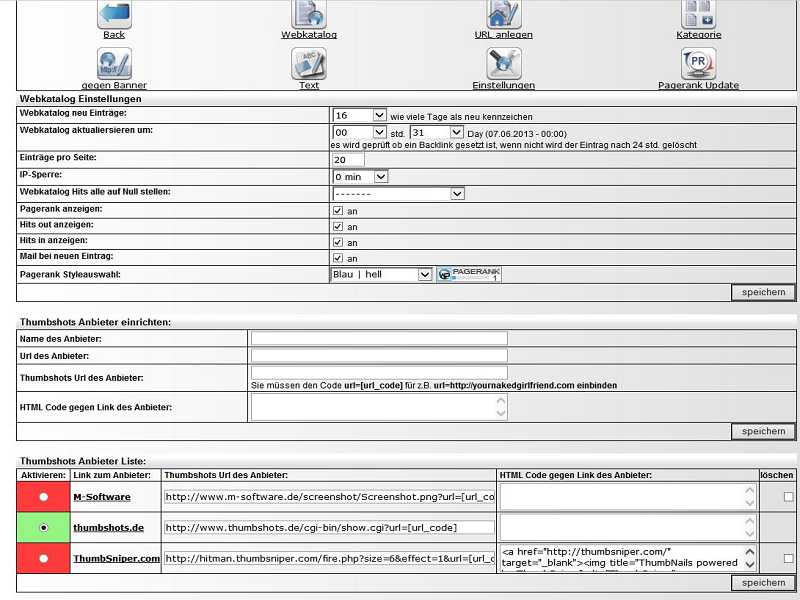Open the Text icon
The image size is (800, 600).
pyautogui.click(x=308, y=64)
